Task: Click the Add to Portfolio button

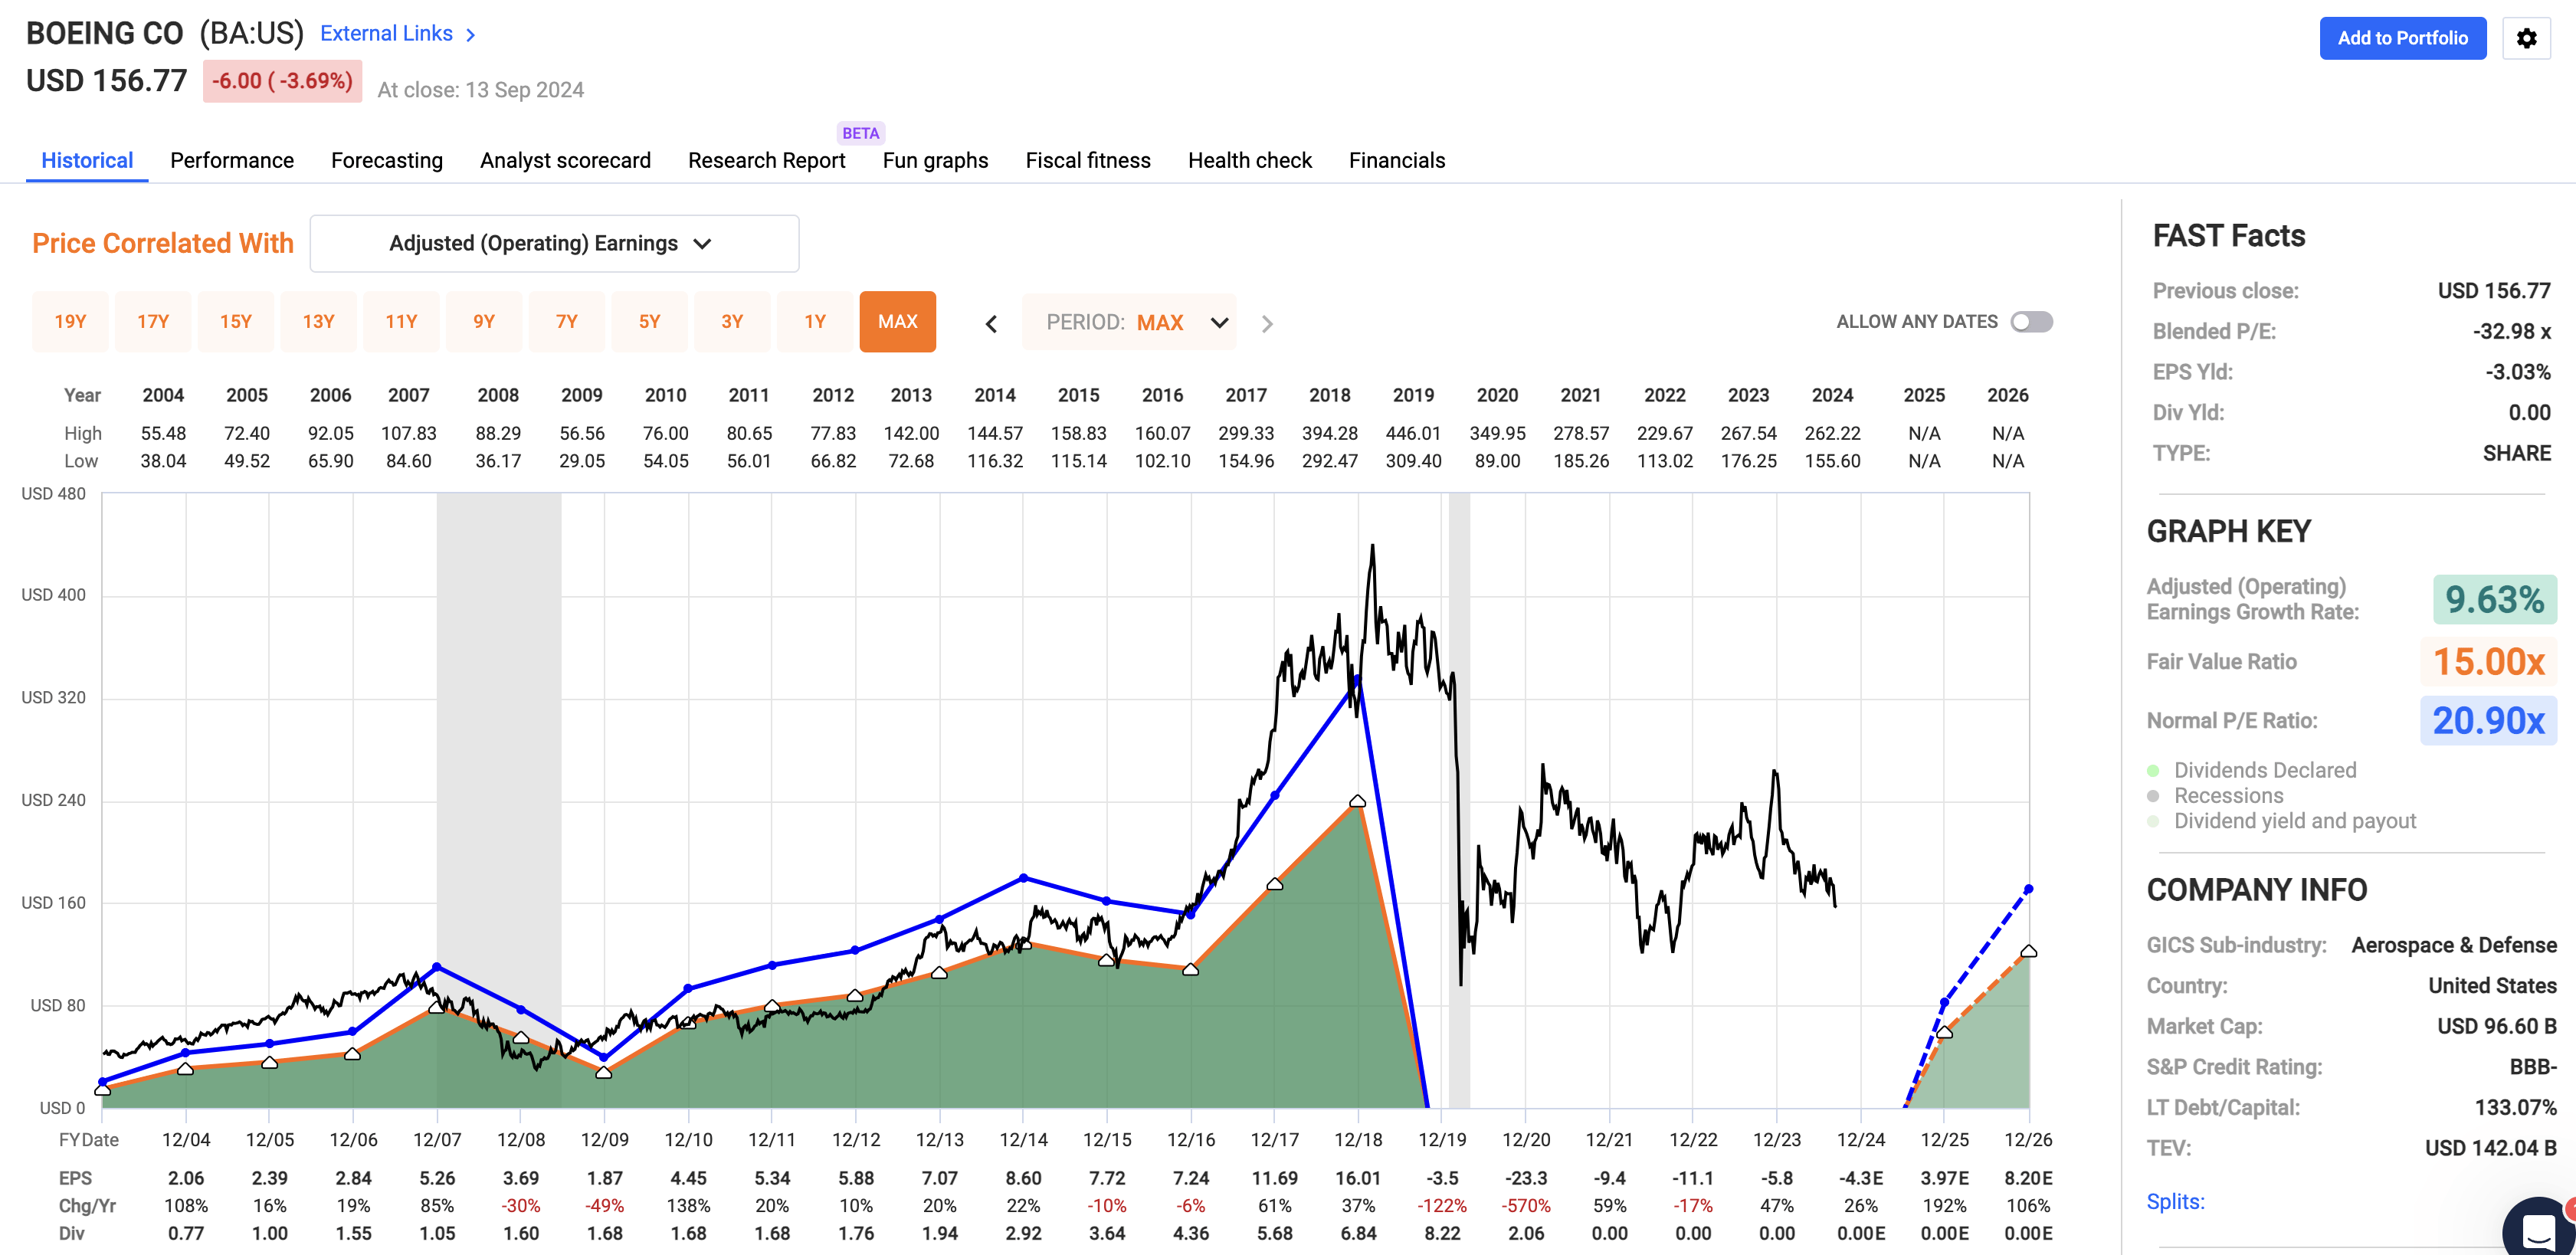Action: (x=2402, y=38)
